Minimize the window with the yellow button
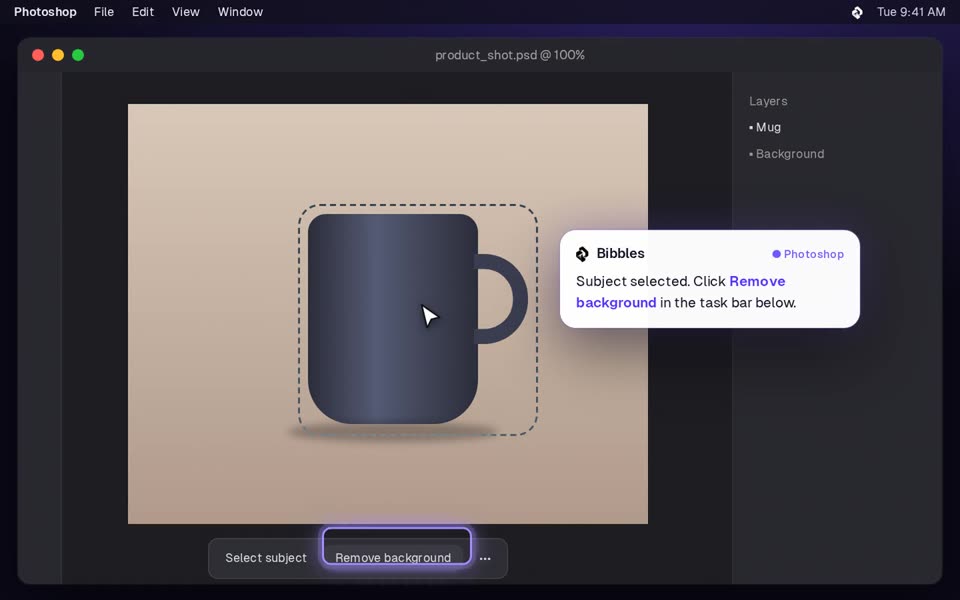 point(58,55)
